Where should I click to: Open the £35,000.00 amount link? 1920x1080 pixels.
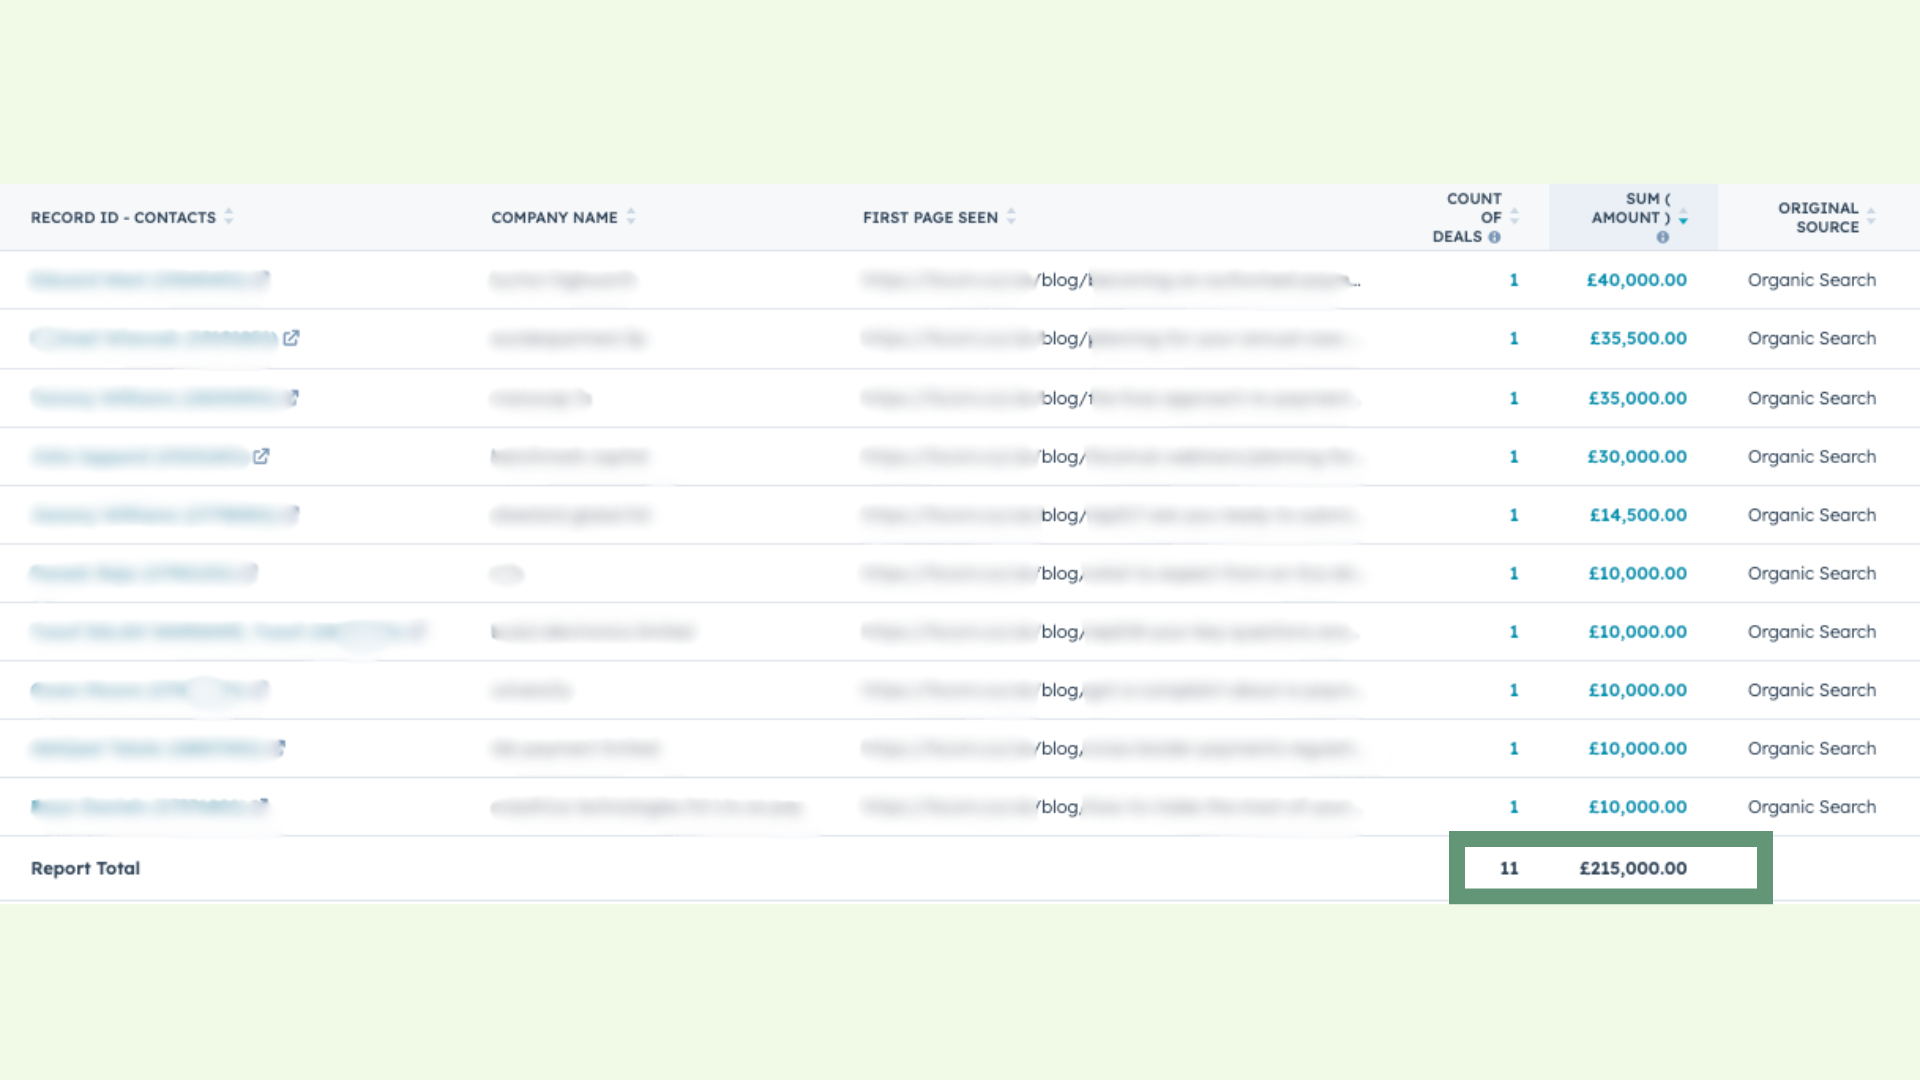1637,398
